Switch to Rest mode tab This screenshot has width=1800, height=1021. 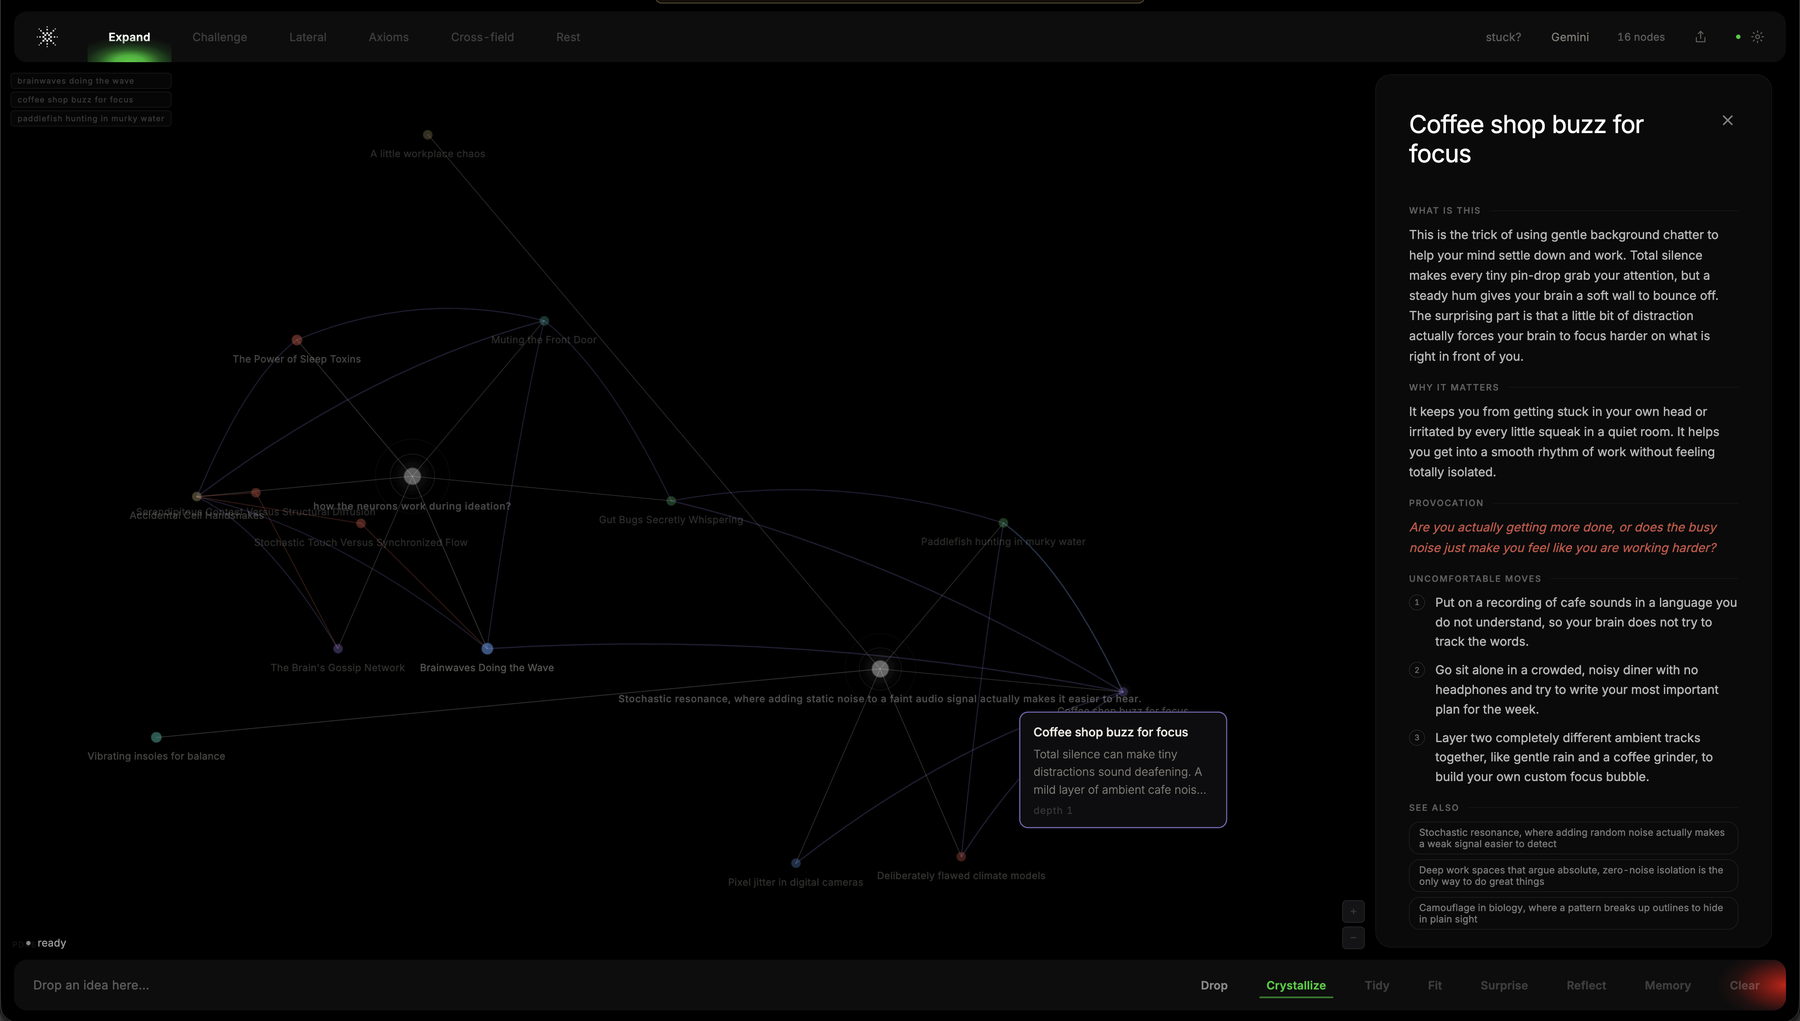click(x=568, y=37)
